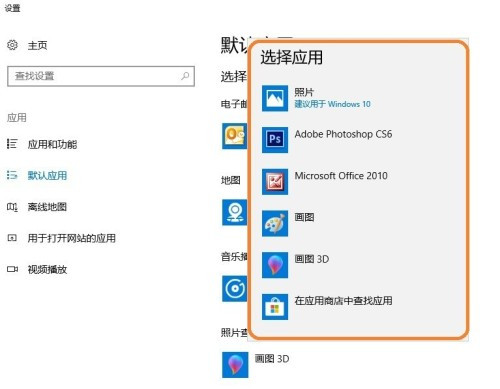Click the Outlook email default app icon
Viewport: 500px width, 389px height.
pos(235,136)
